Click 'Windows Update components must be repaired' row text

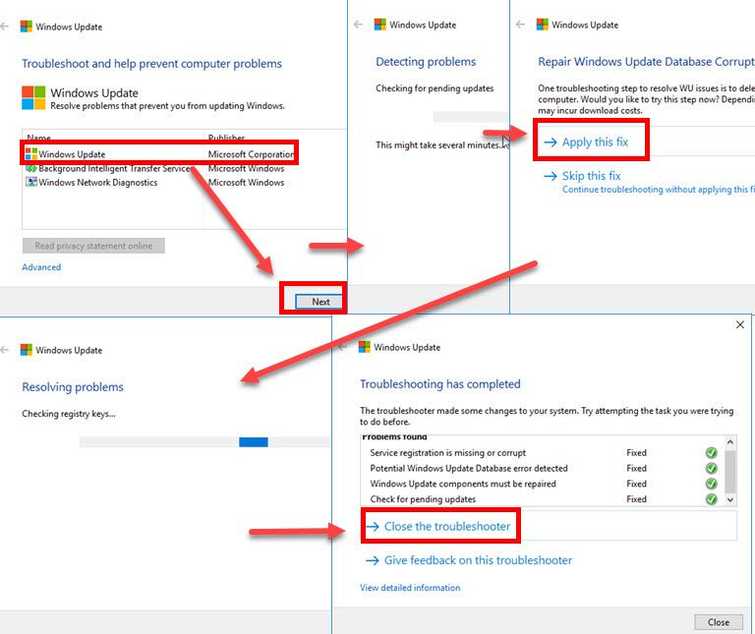[463, 484]
